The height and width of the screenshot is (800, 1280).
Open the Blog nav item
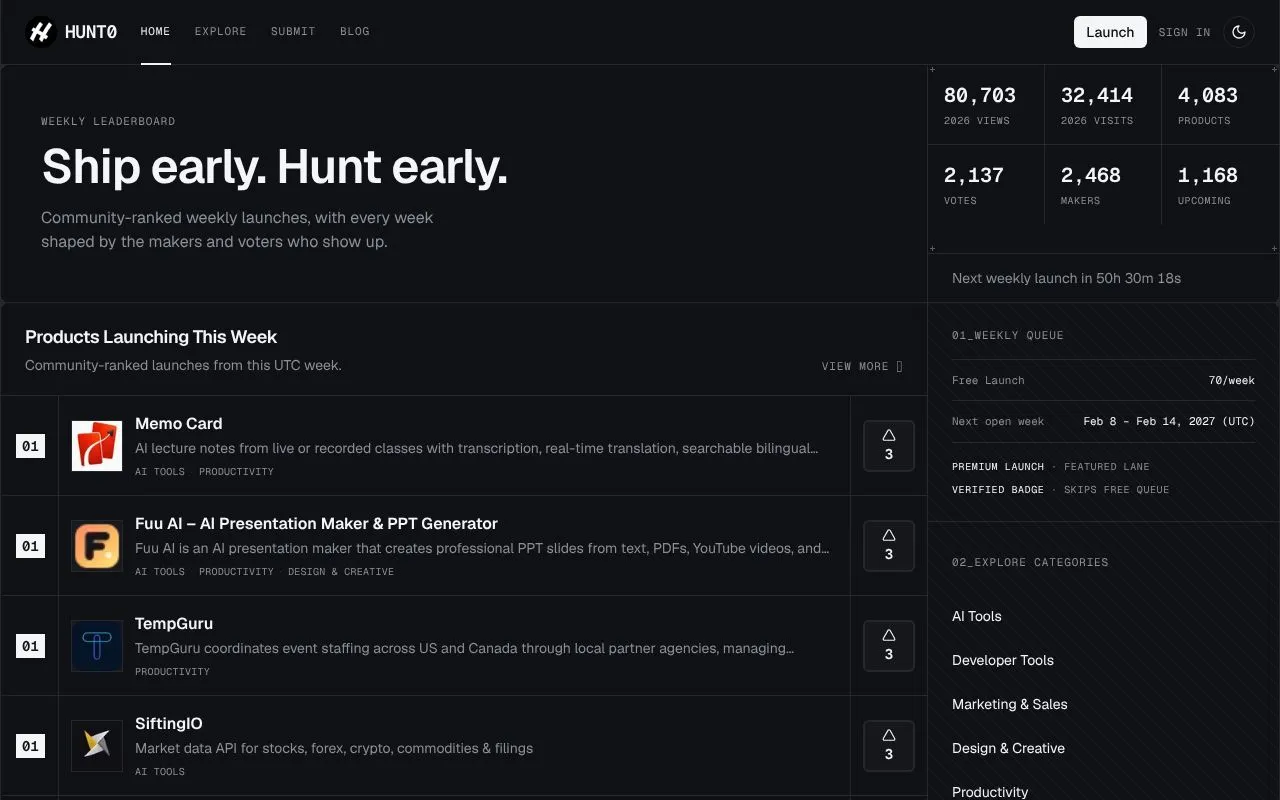[x=355, y=32]
